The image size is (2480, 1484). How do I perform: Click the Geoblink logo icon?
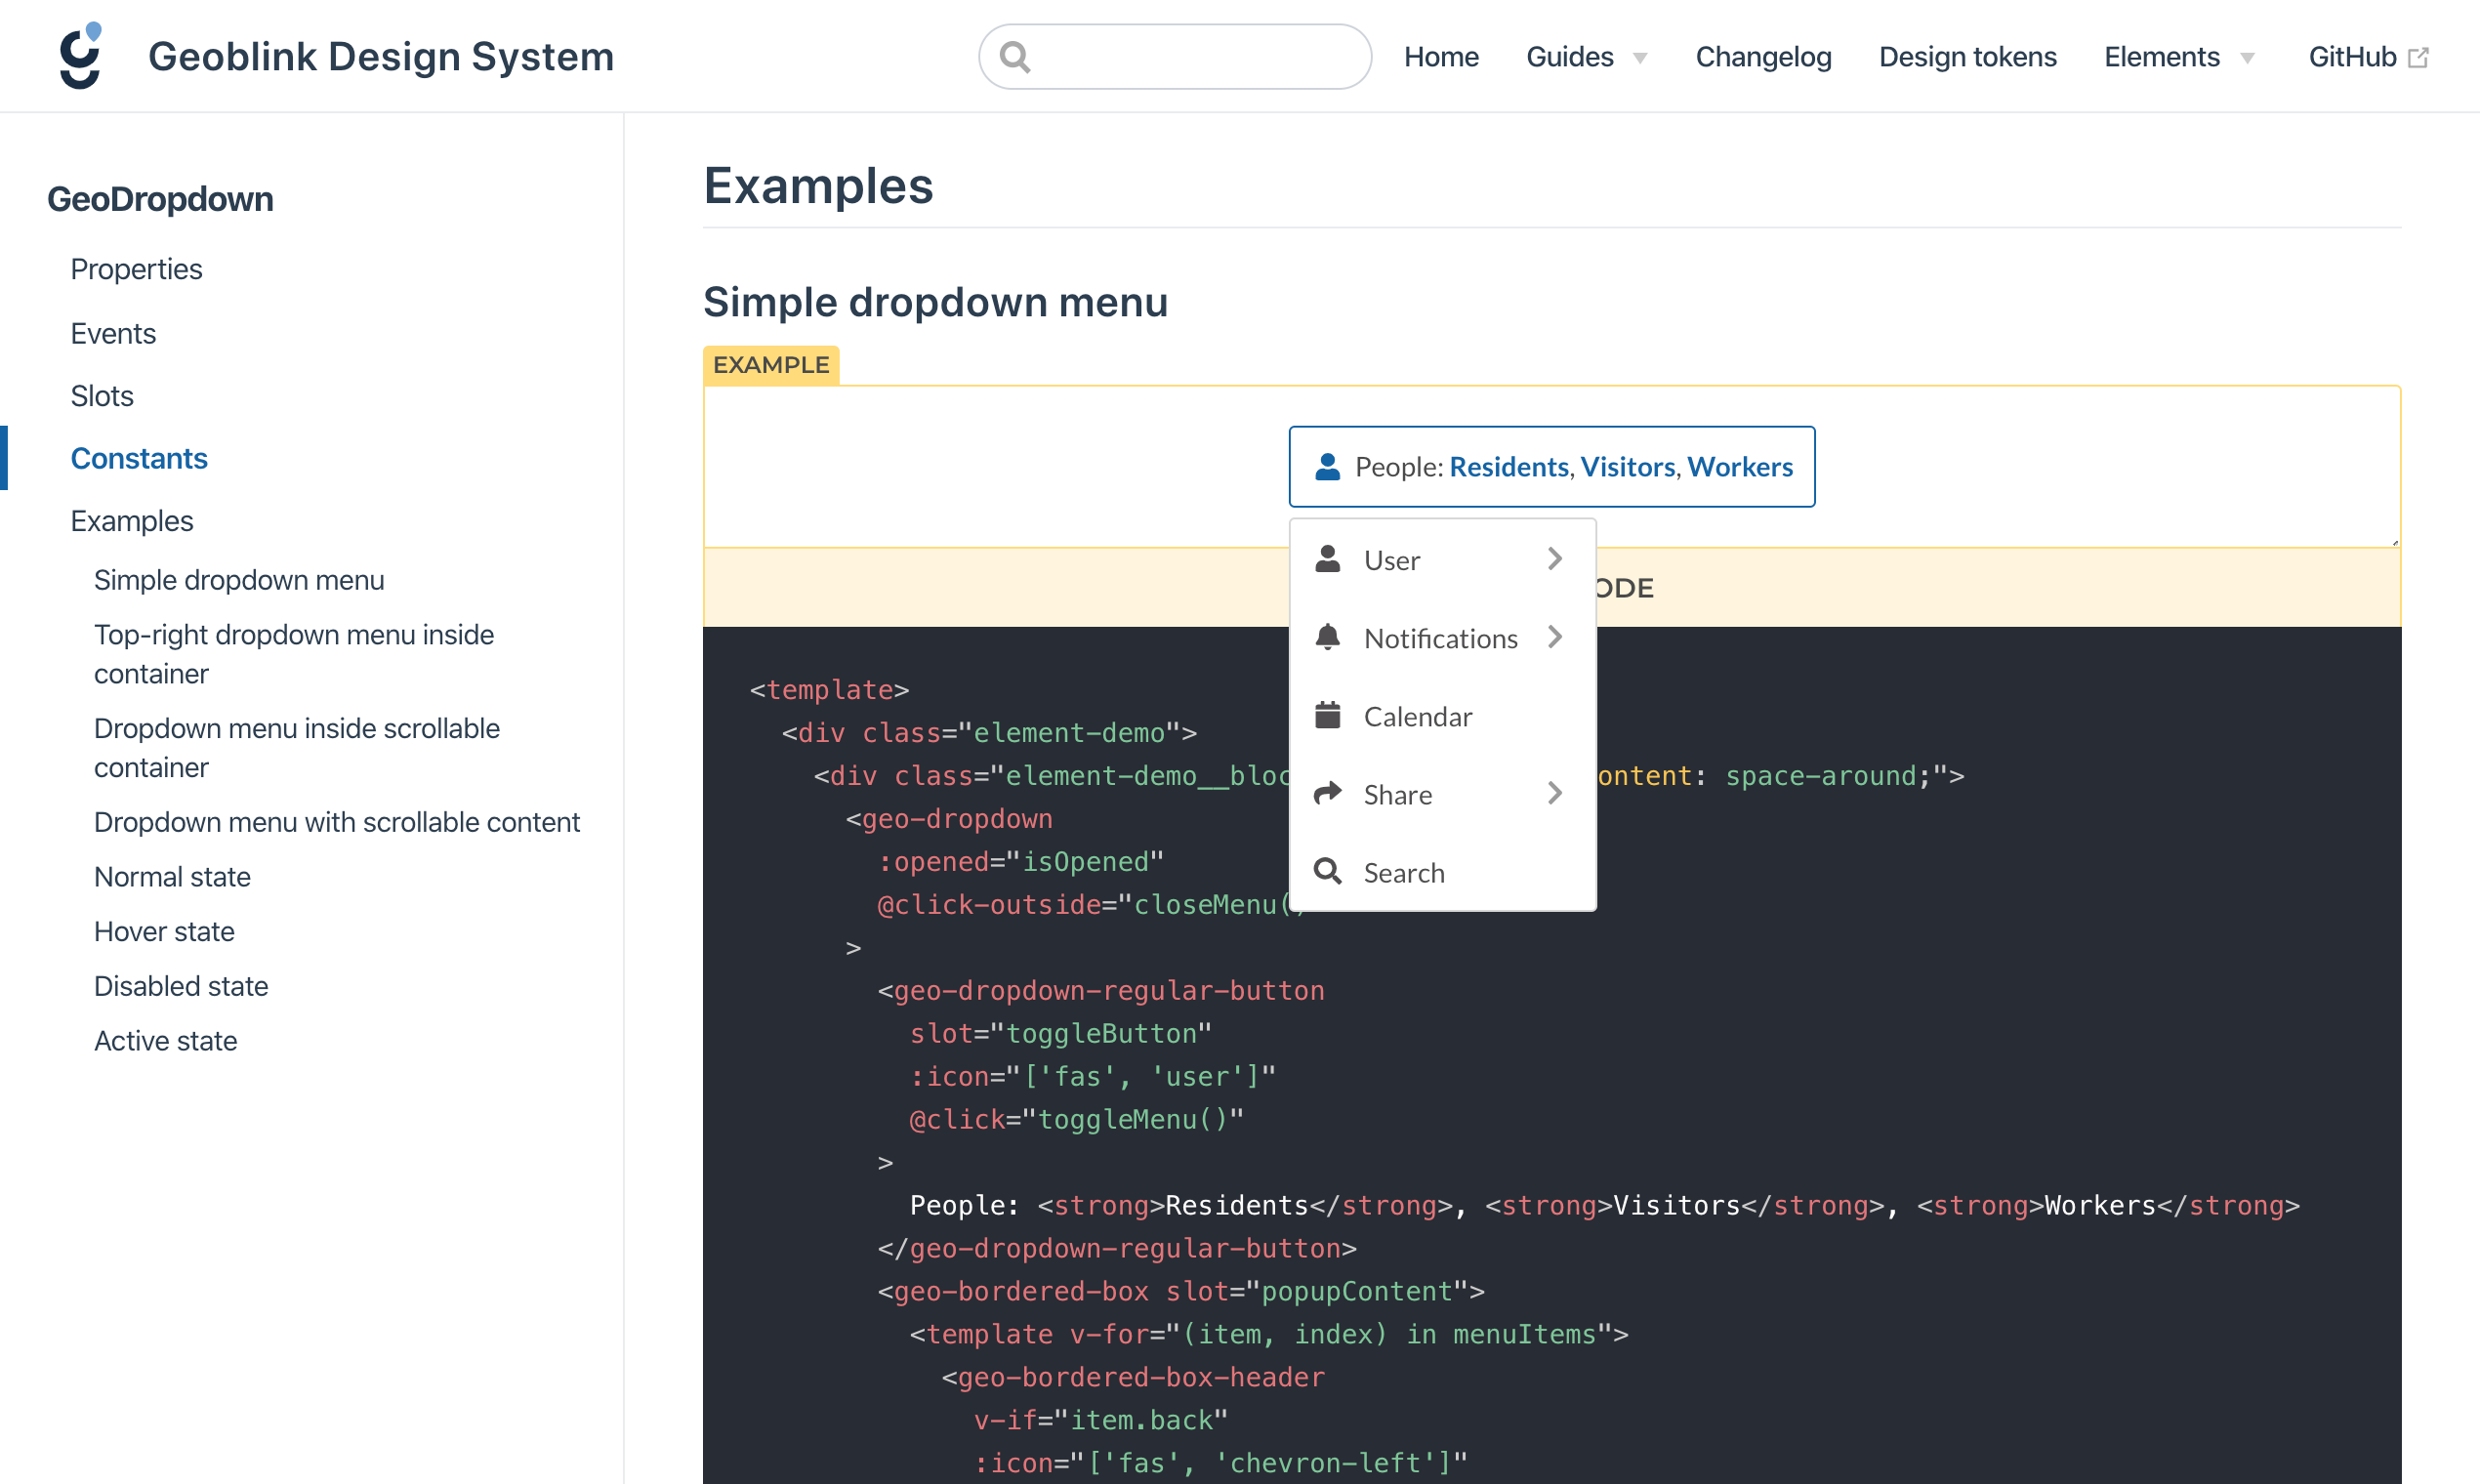[x=78, y=55]
